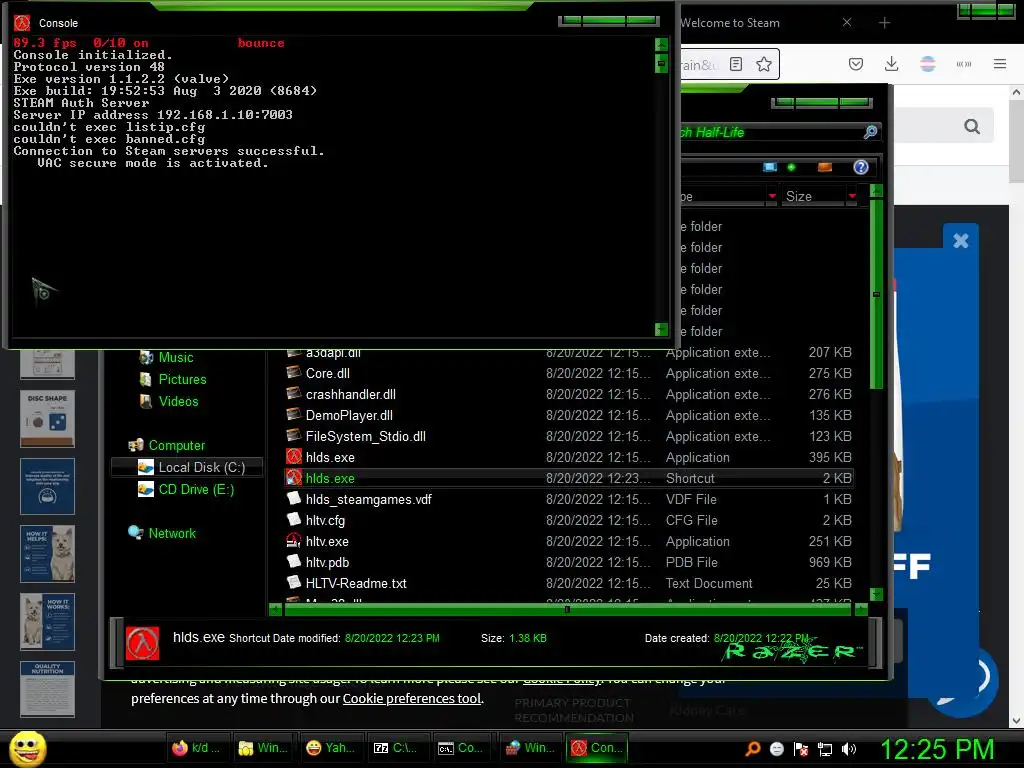
Task: Click the Explorer preview pane icon
Action: click(825, 167)
